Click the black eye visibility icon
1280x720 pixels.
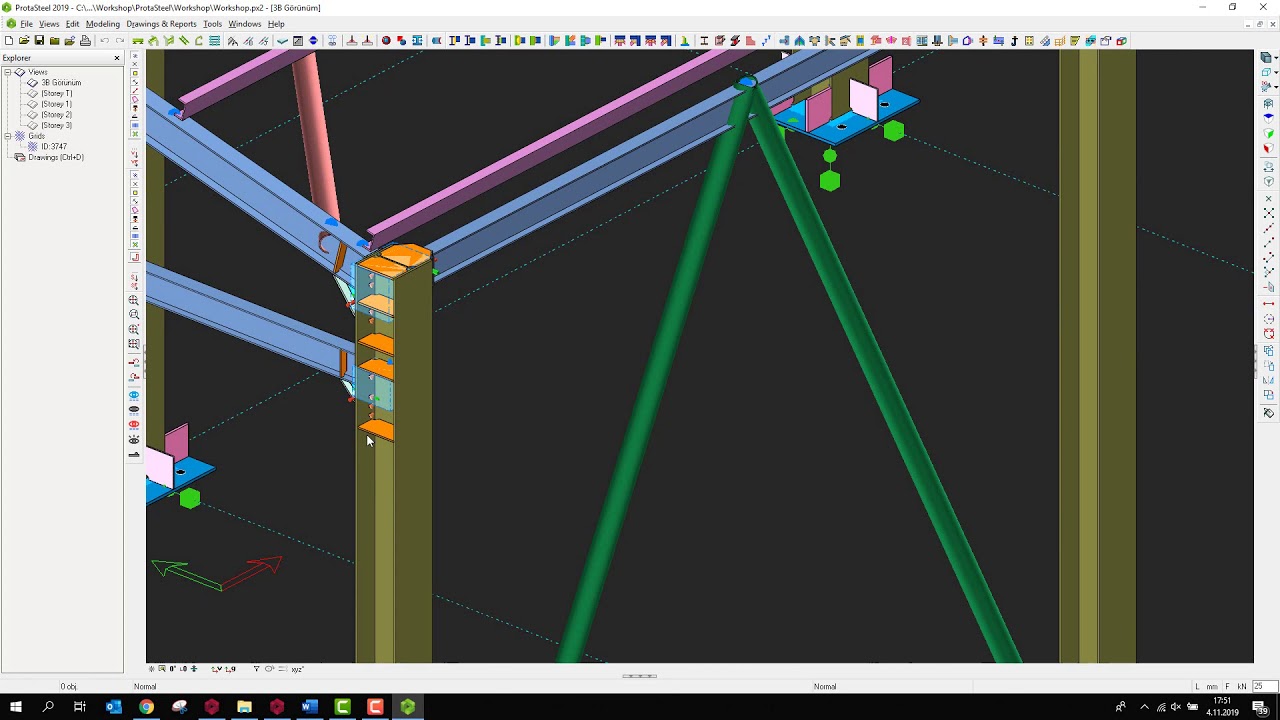[134, 409]
